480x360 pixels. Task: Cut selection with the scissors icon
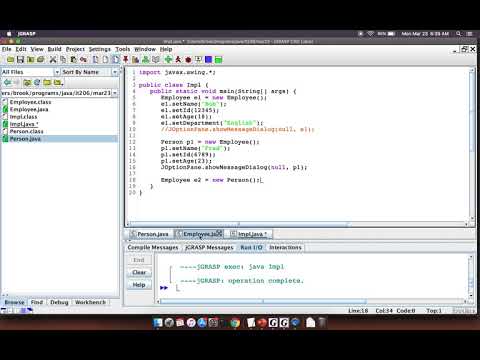[x=53, y=60]
